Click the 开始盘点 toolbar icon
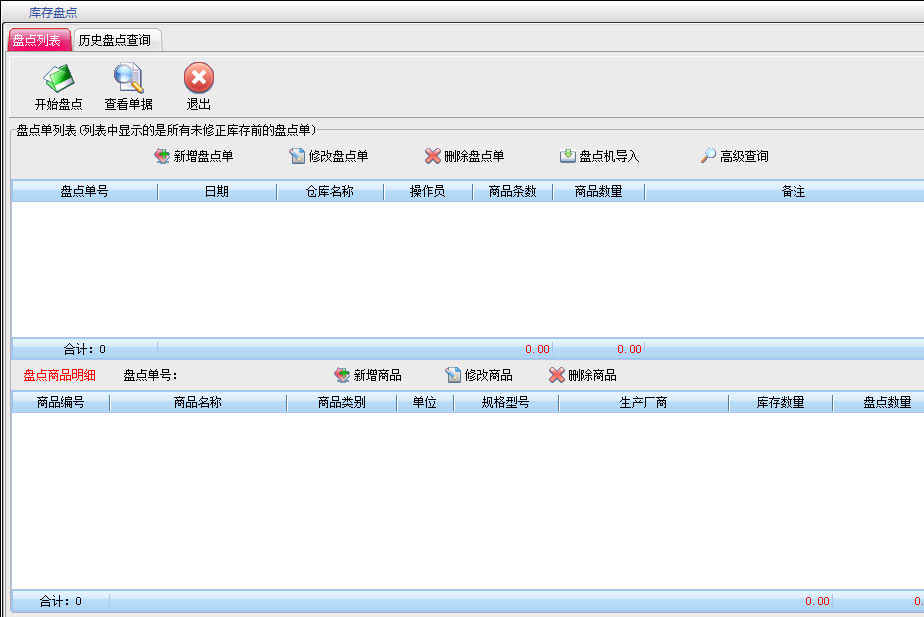924x617 pixels. point(59,79)
